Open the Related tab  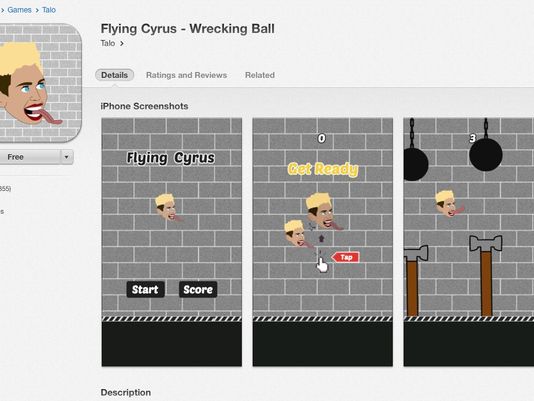click(x=260, y=75)
